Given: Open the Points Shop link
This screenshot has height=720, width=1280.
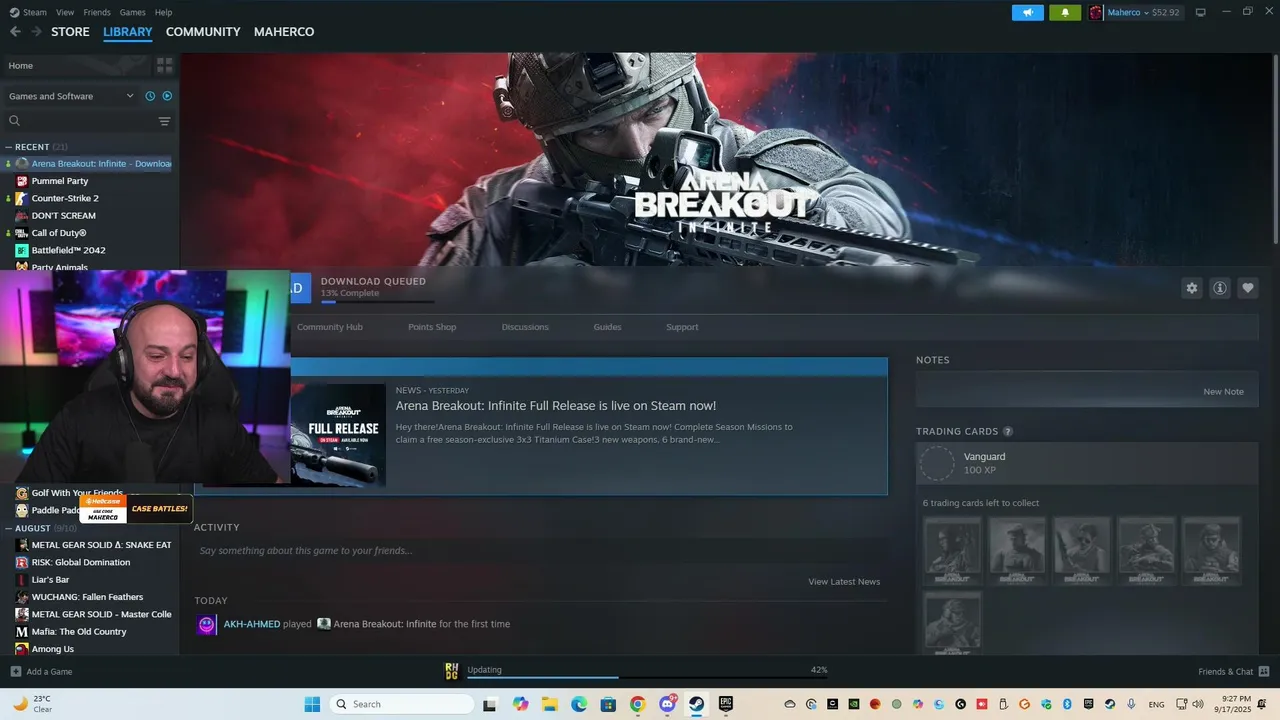Looking at the screenshot, I should click(432, 327).
